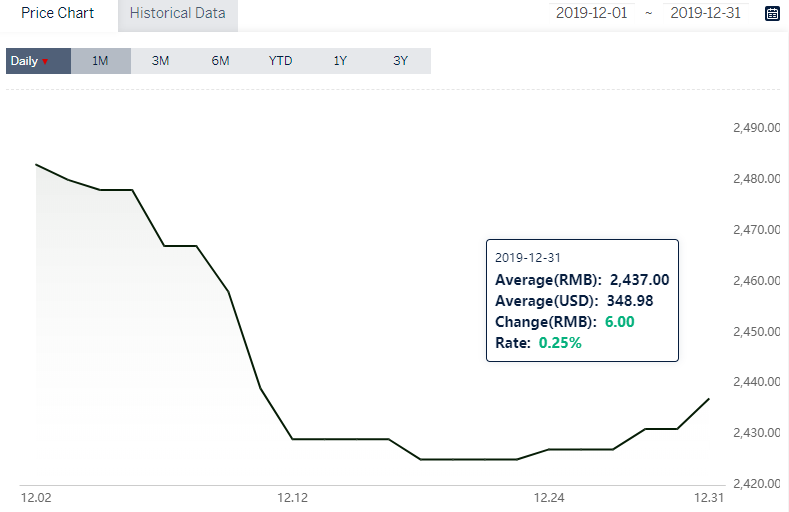Image resolution: width=789 pixels, height=512 pixels.
Task: Switch to the Price Chart tab
Action: point(57,13)
